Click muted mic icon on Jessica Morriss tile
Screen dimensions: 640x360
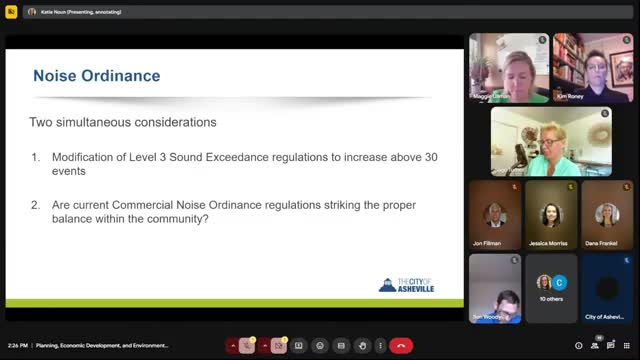click(x=571, y=187)
